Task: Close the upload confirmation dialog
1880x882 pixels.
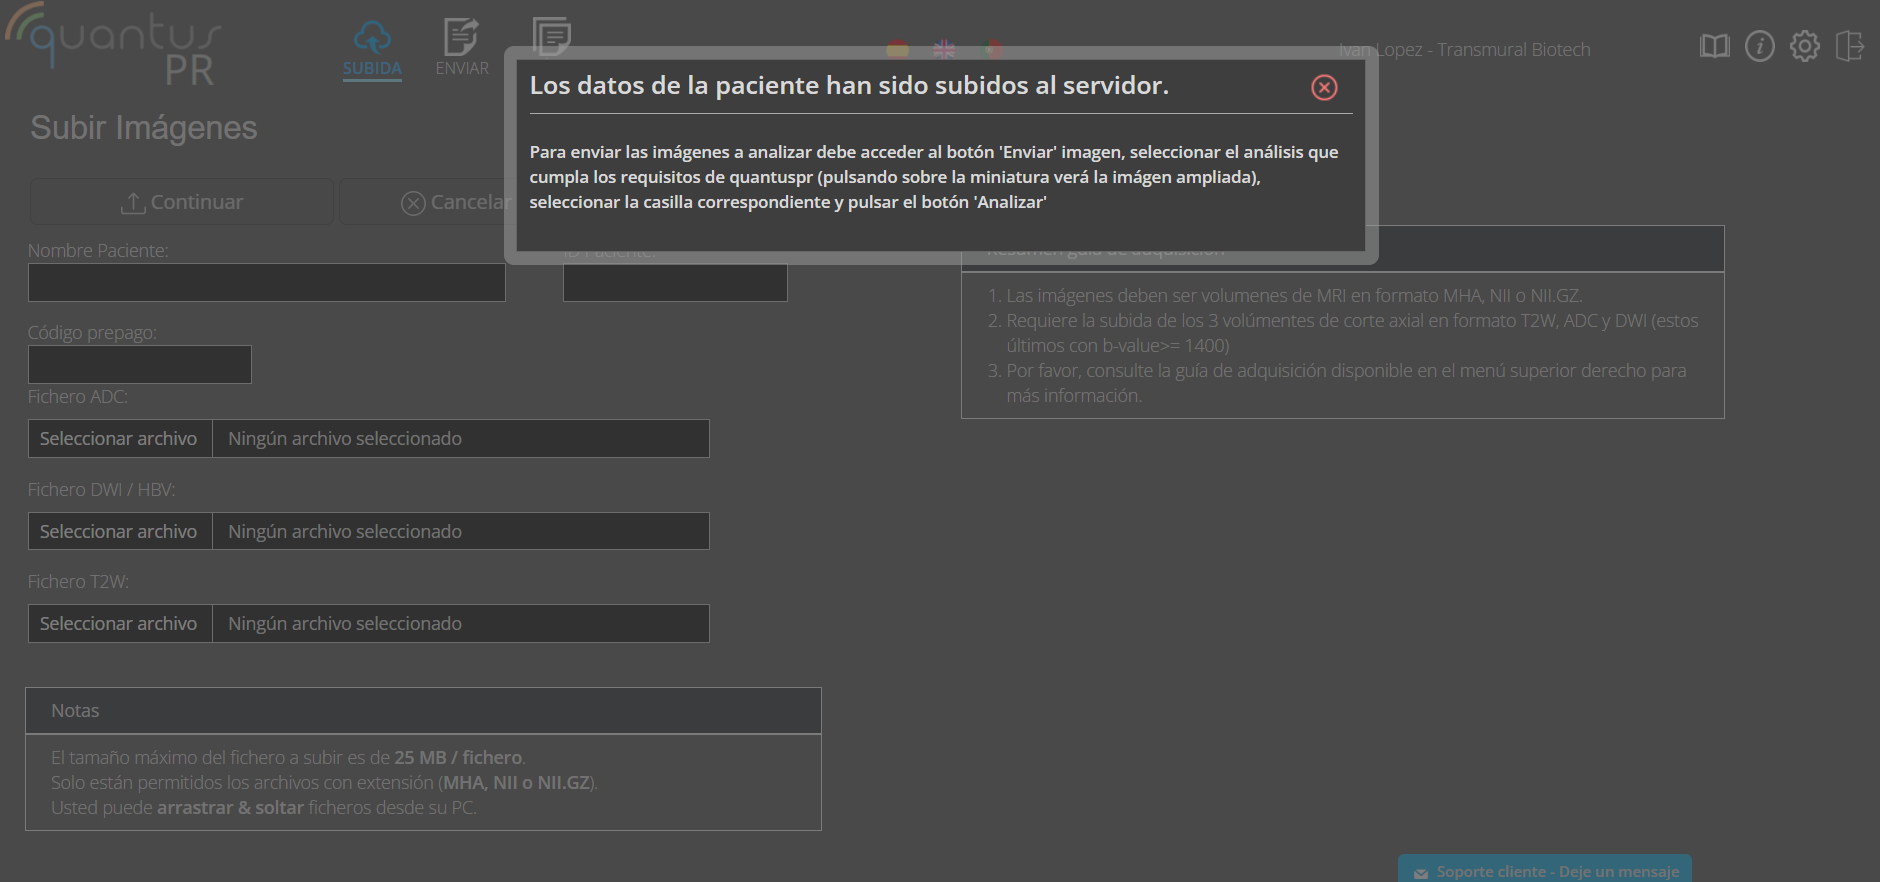Action: pos(1324,88)
